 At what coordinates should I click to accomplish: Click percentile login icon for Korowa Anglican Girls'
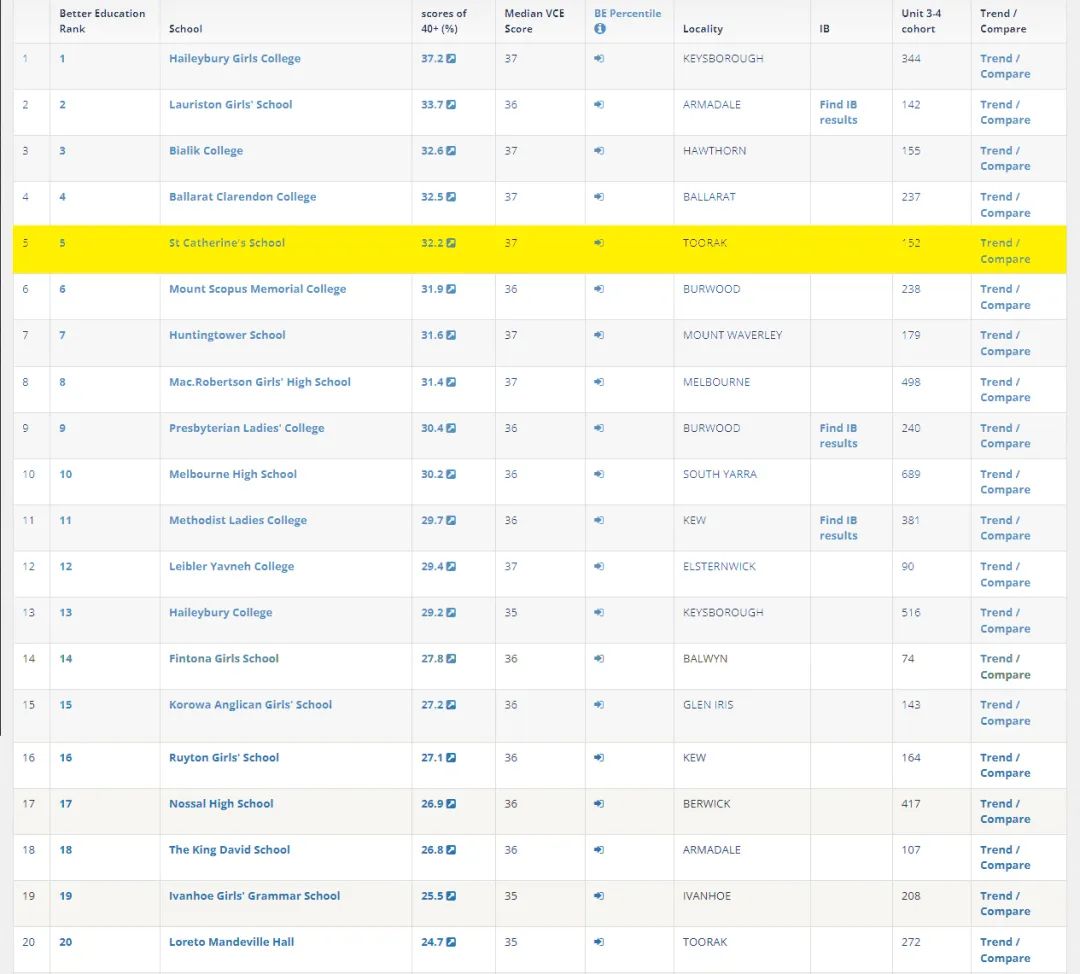pyautogui.click(x=599, y=705)
